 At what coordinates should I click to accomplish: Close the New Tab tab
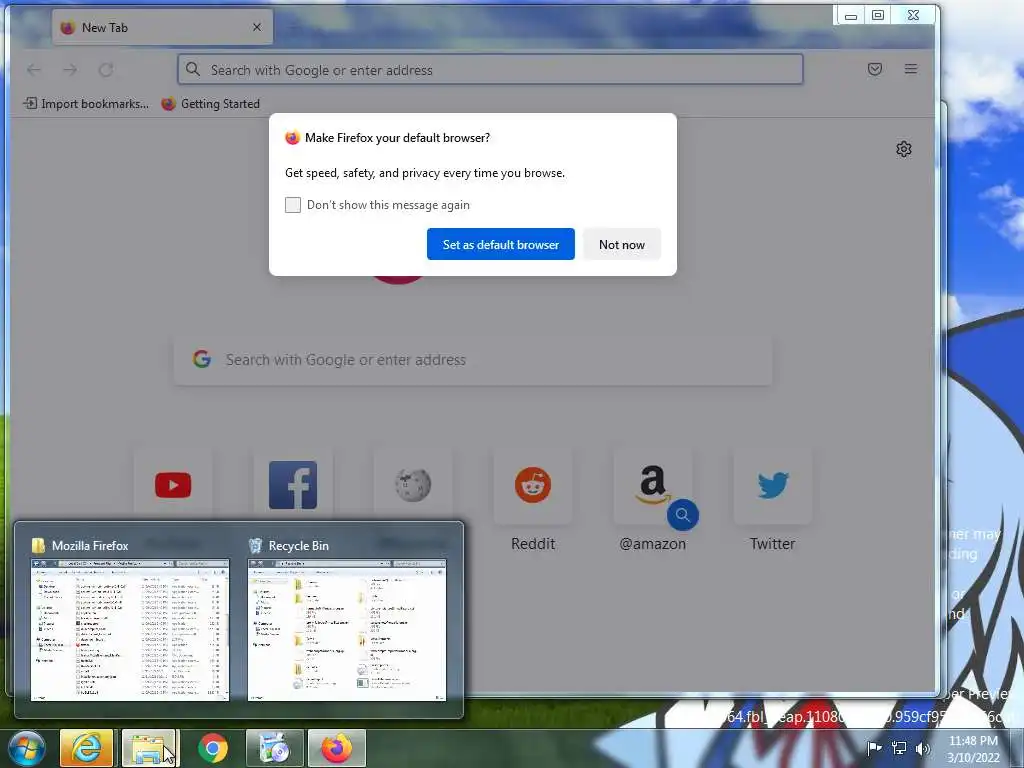click(x=257, y=27)
